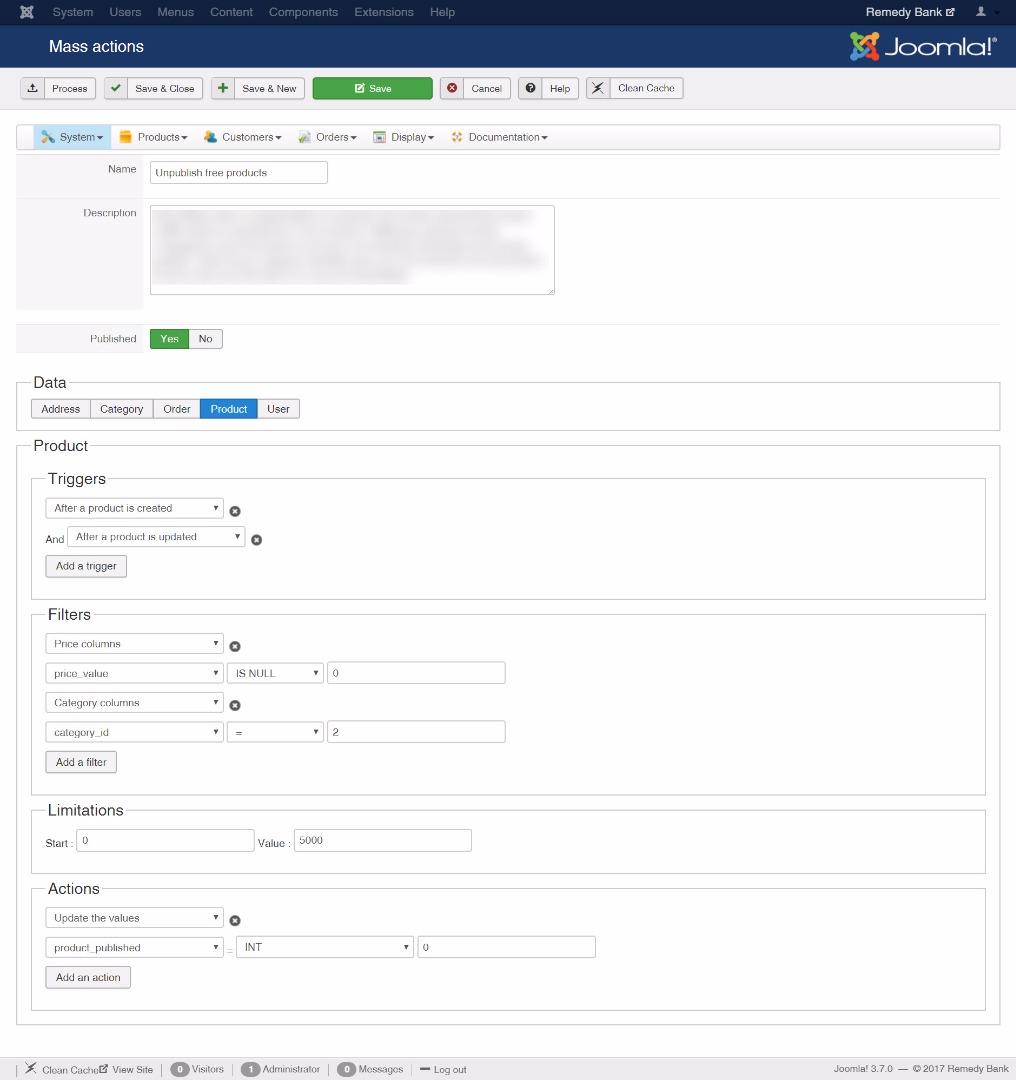Open the top bar Help menu
Viewport: 1016px width, 1080px height.
tap(442, 12)
